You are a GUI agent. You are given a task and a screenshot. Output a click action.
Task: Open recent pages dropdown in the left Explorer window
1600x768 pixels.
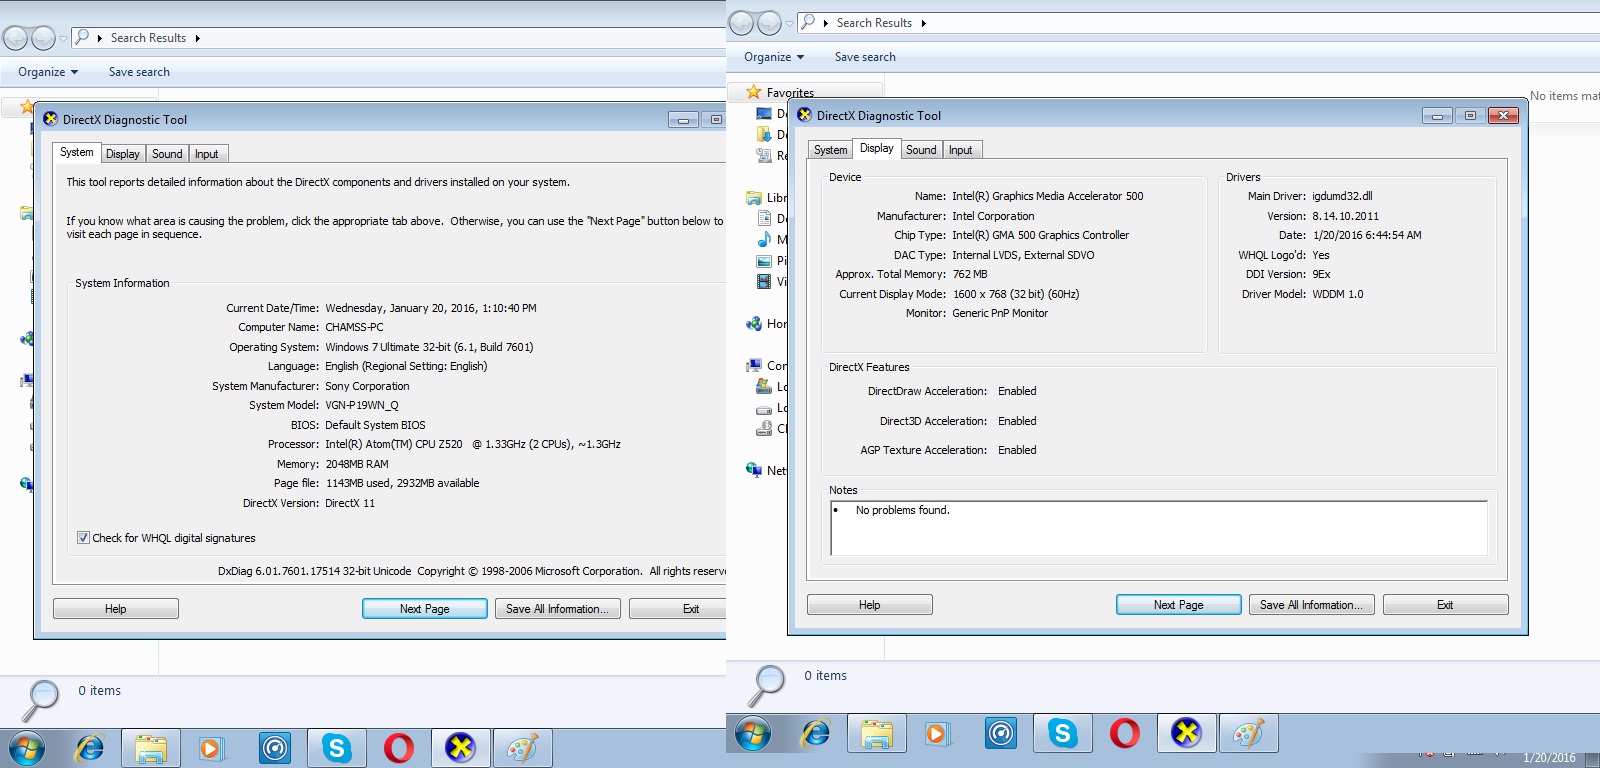pos(63,38)
